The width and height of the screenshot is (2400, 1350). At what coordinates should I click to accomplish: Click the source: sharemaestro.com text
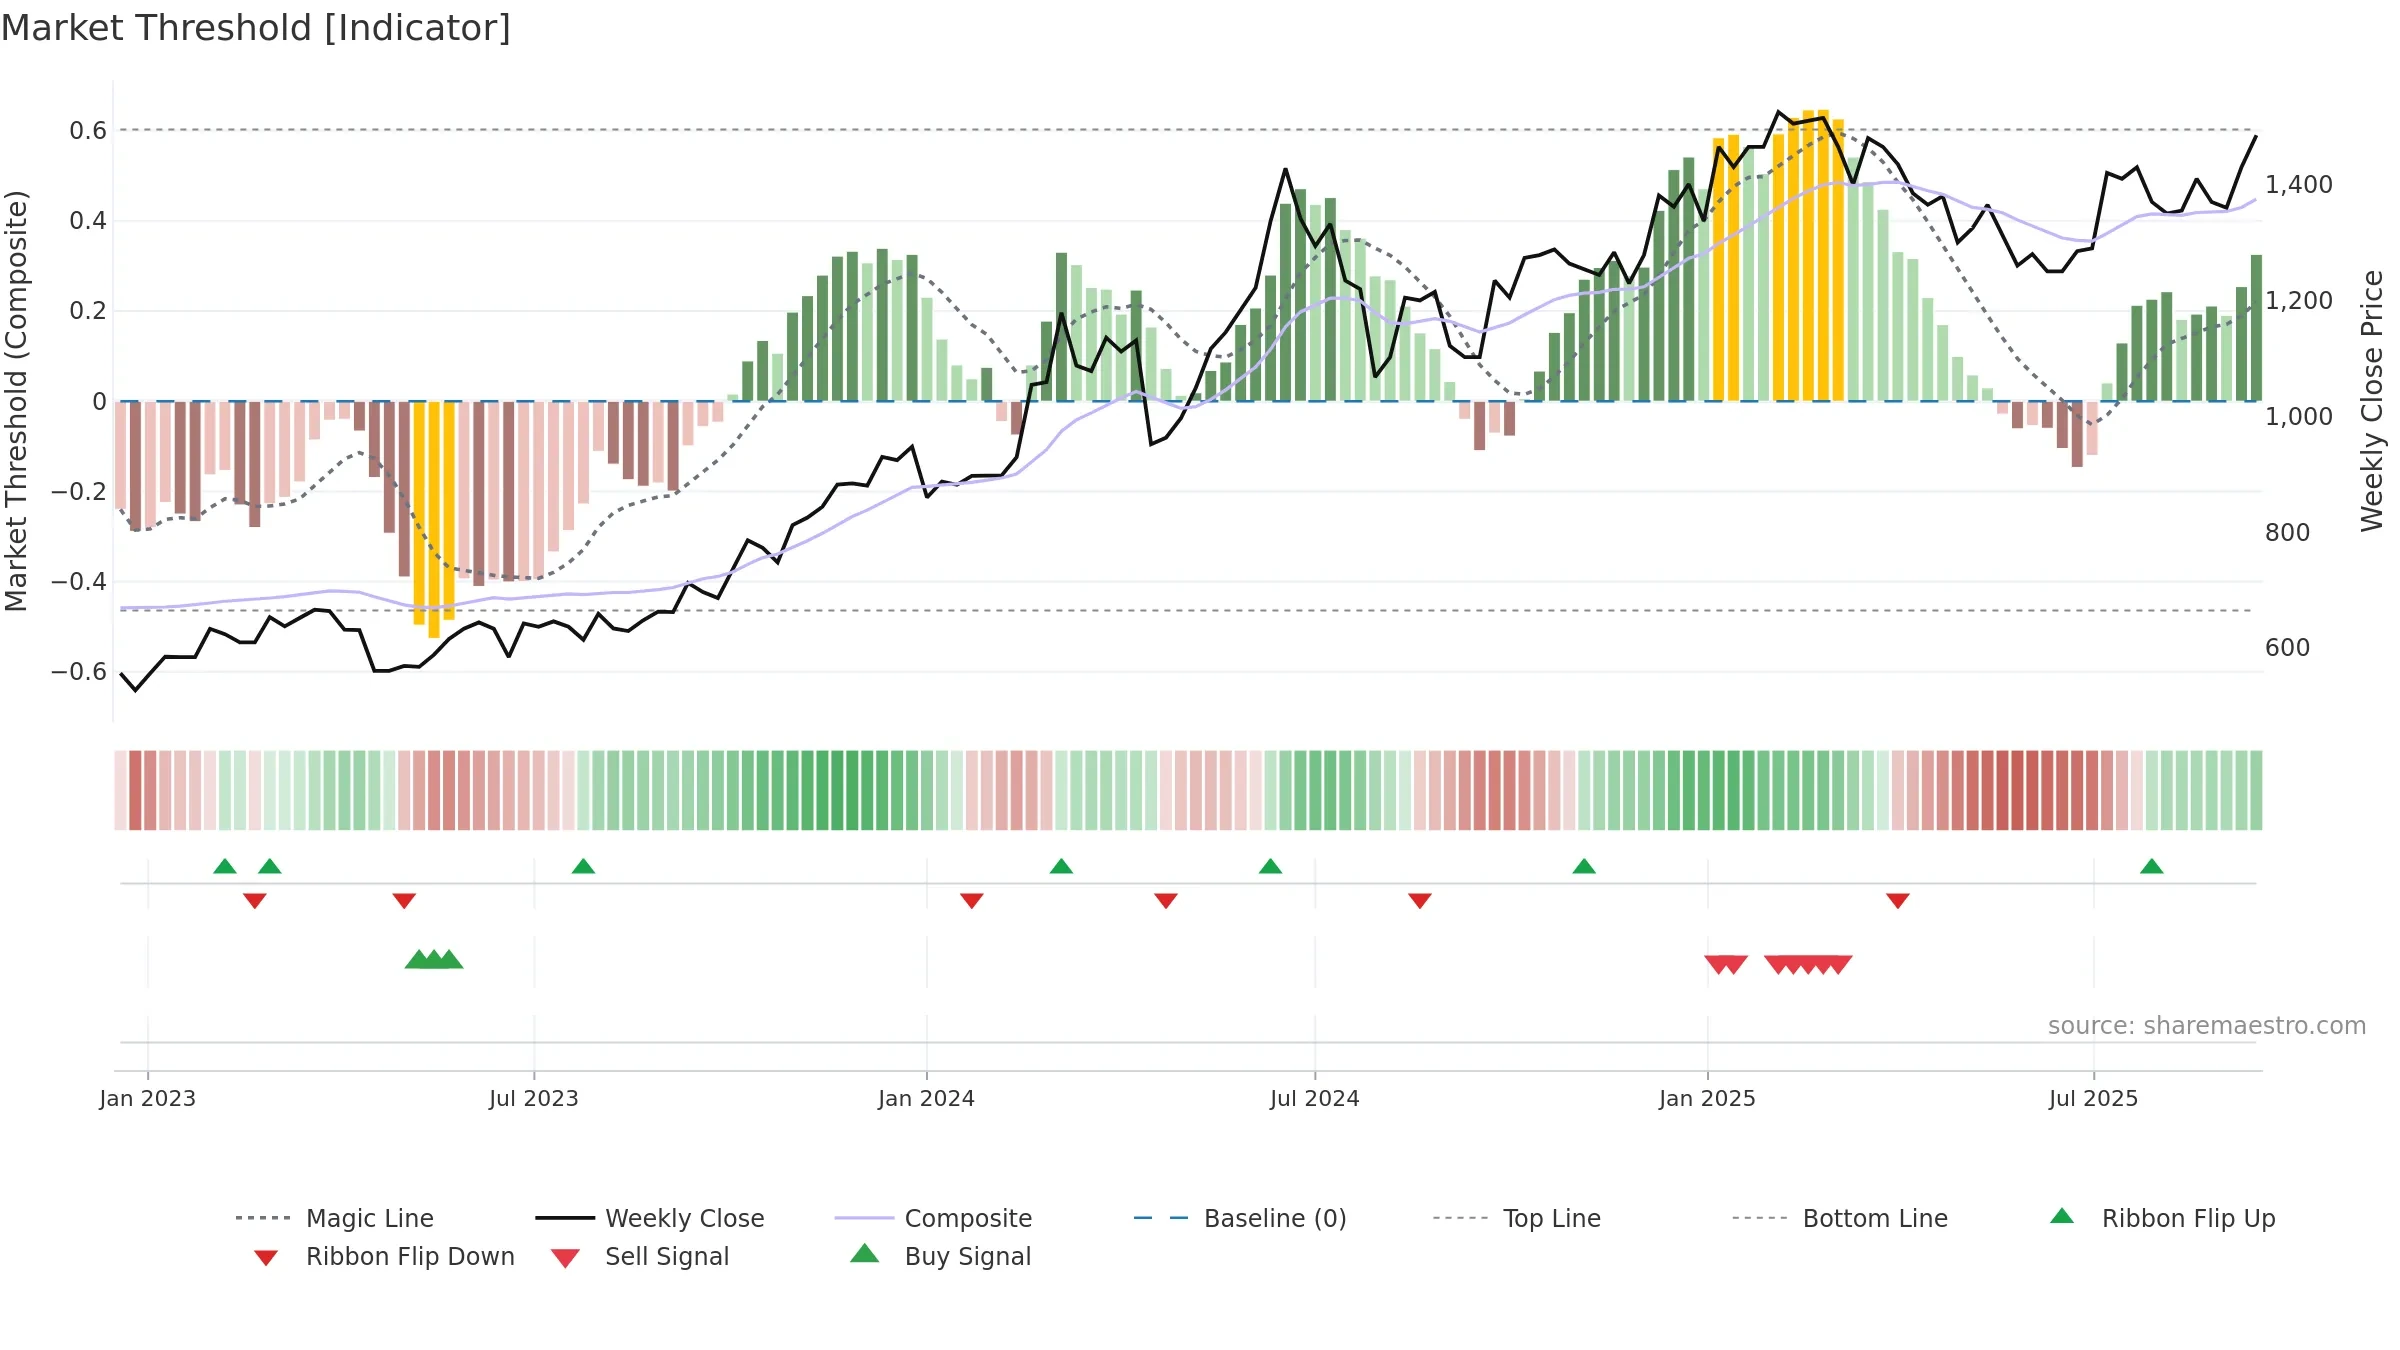coord(2207,1026)
